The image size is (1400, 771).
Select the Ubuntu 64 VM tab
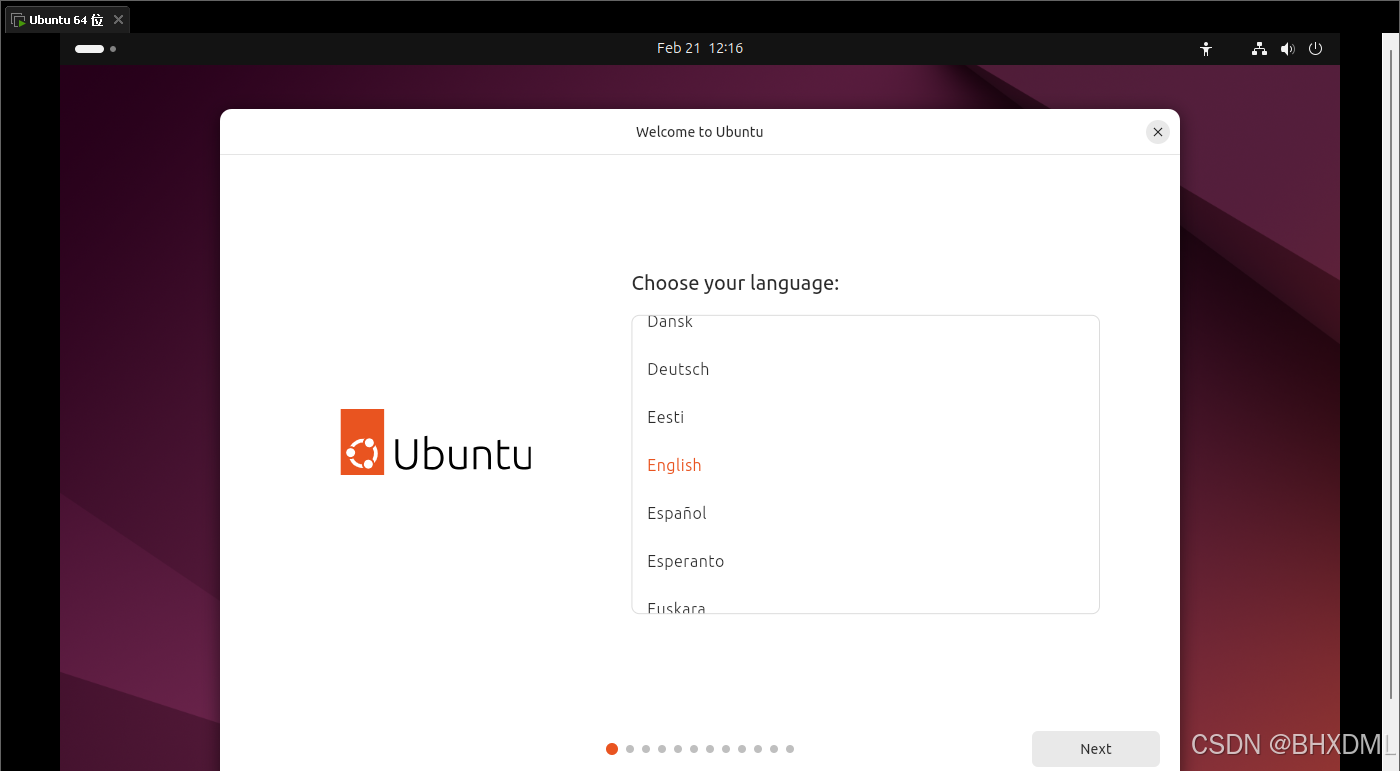click(66, 19)
